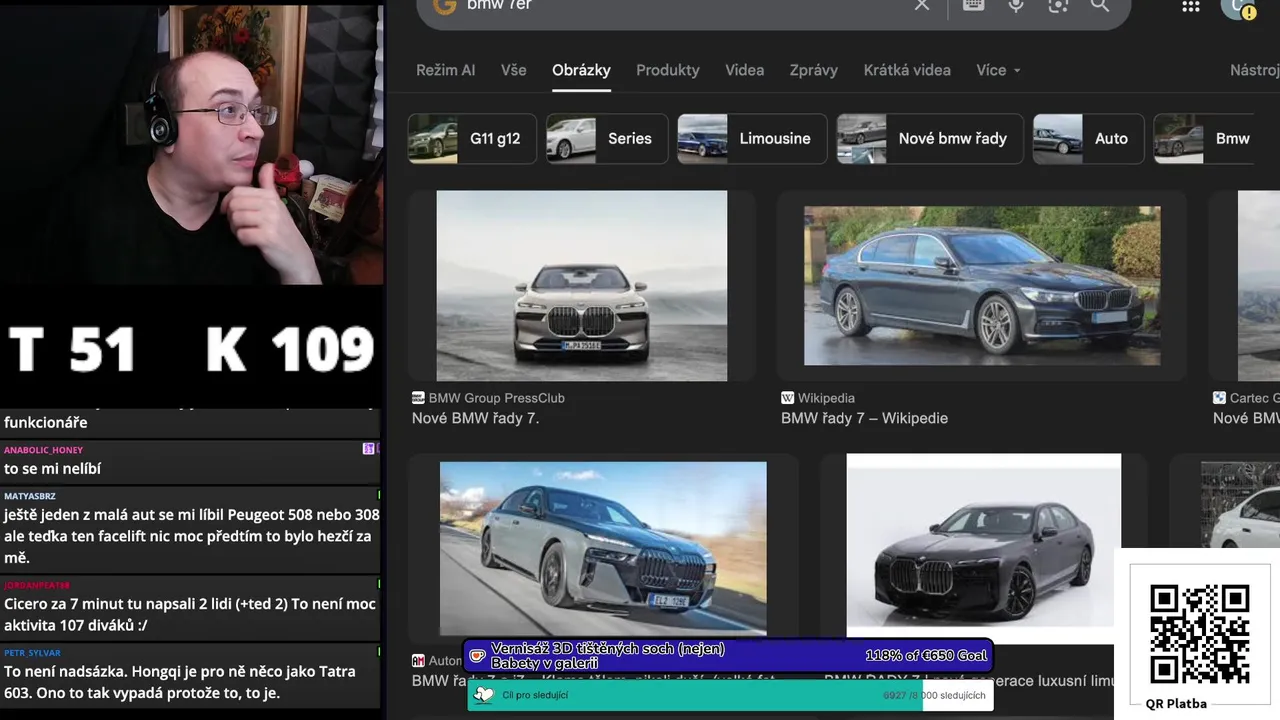The image size is (1280, 720).
Task: Click the 'to se mi nelíbí' chat message
Action: (x=52, y=469)
